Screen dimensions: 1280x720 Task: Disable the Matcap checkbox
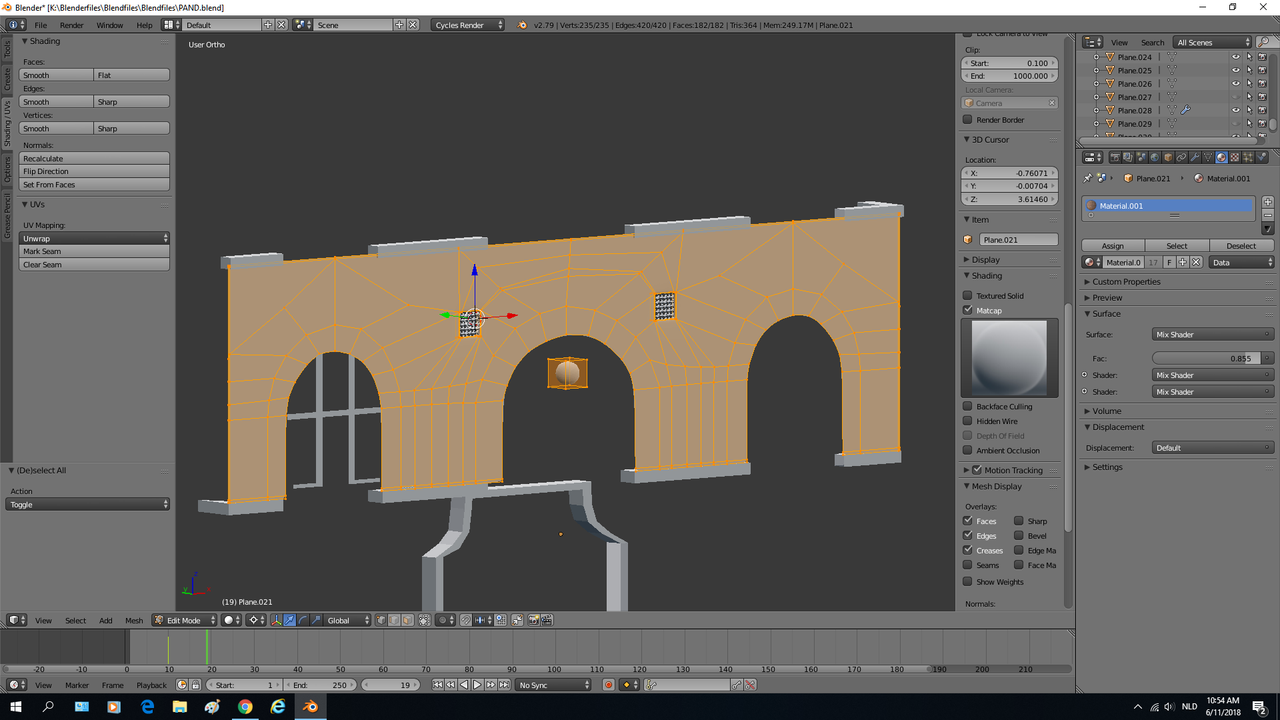click(x=967, y=310)
